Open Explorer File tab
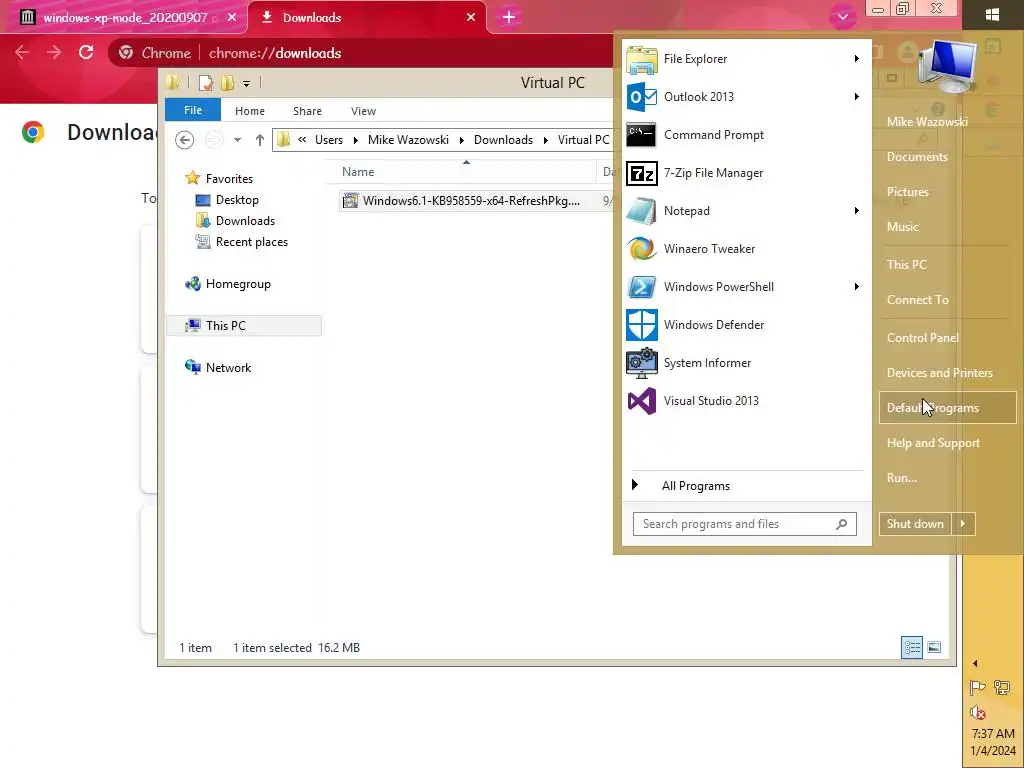The height and width of the screenshot is (768, 1024). (x=193, y=110)
